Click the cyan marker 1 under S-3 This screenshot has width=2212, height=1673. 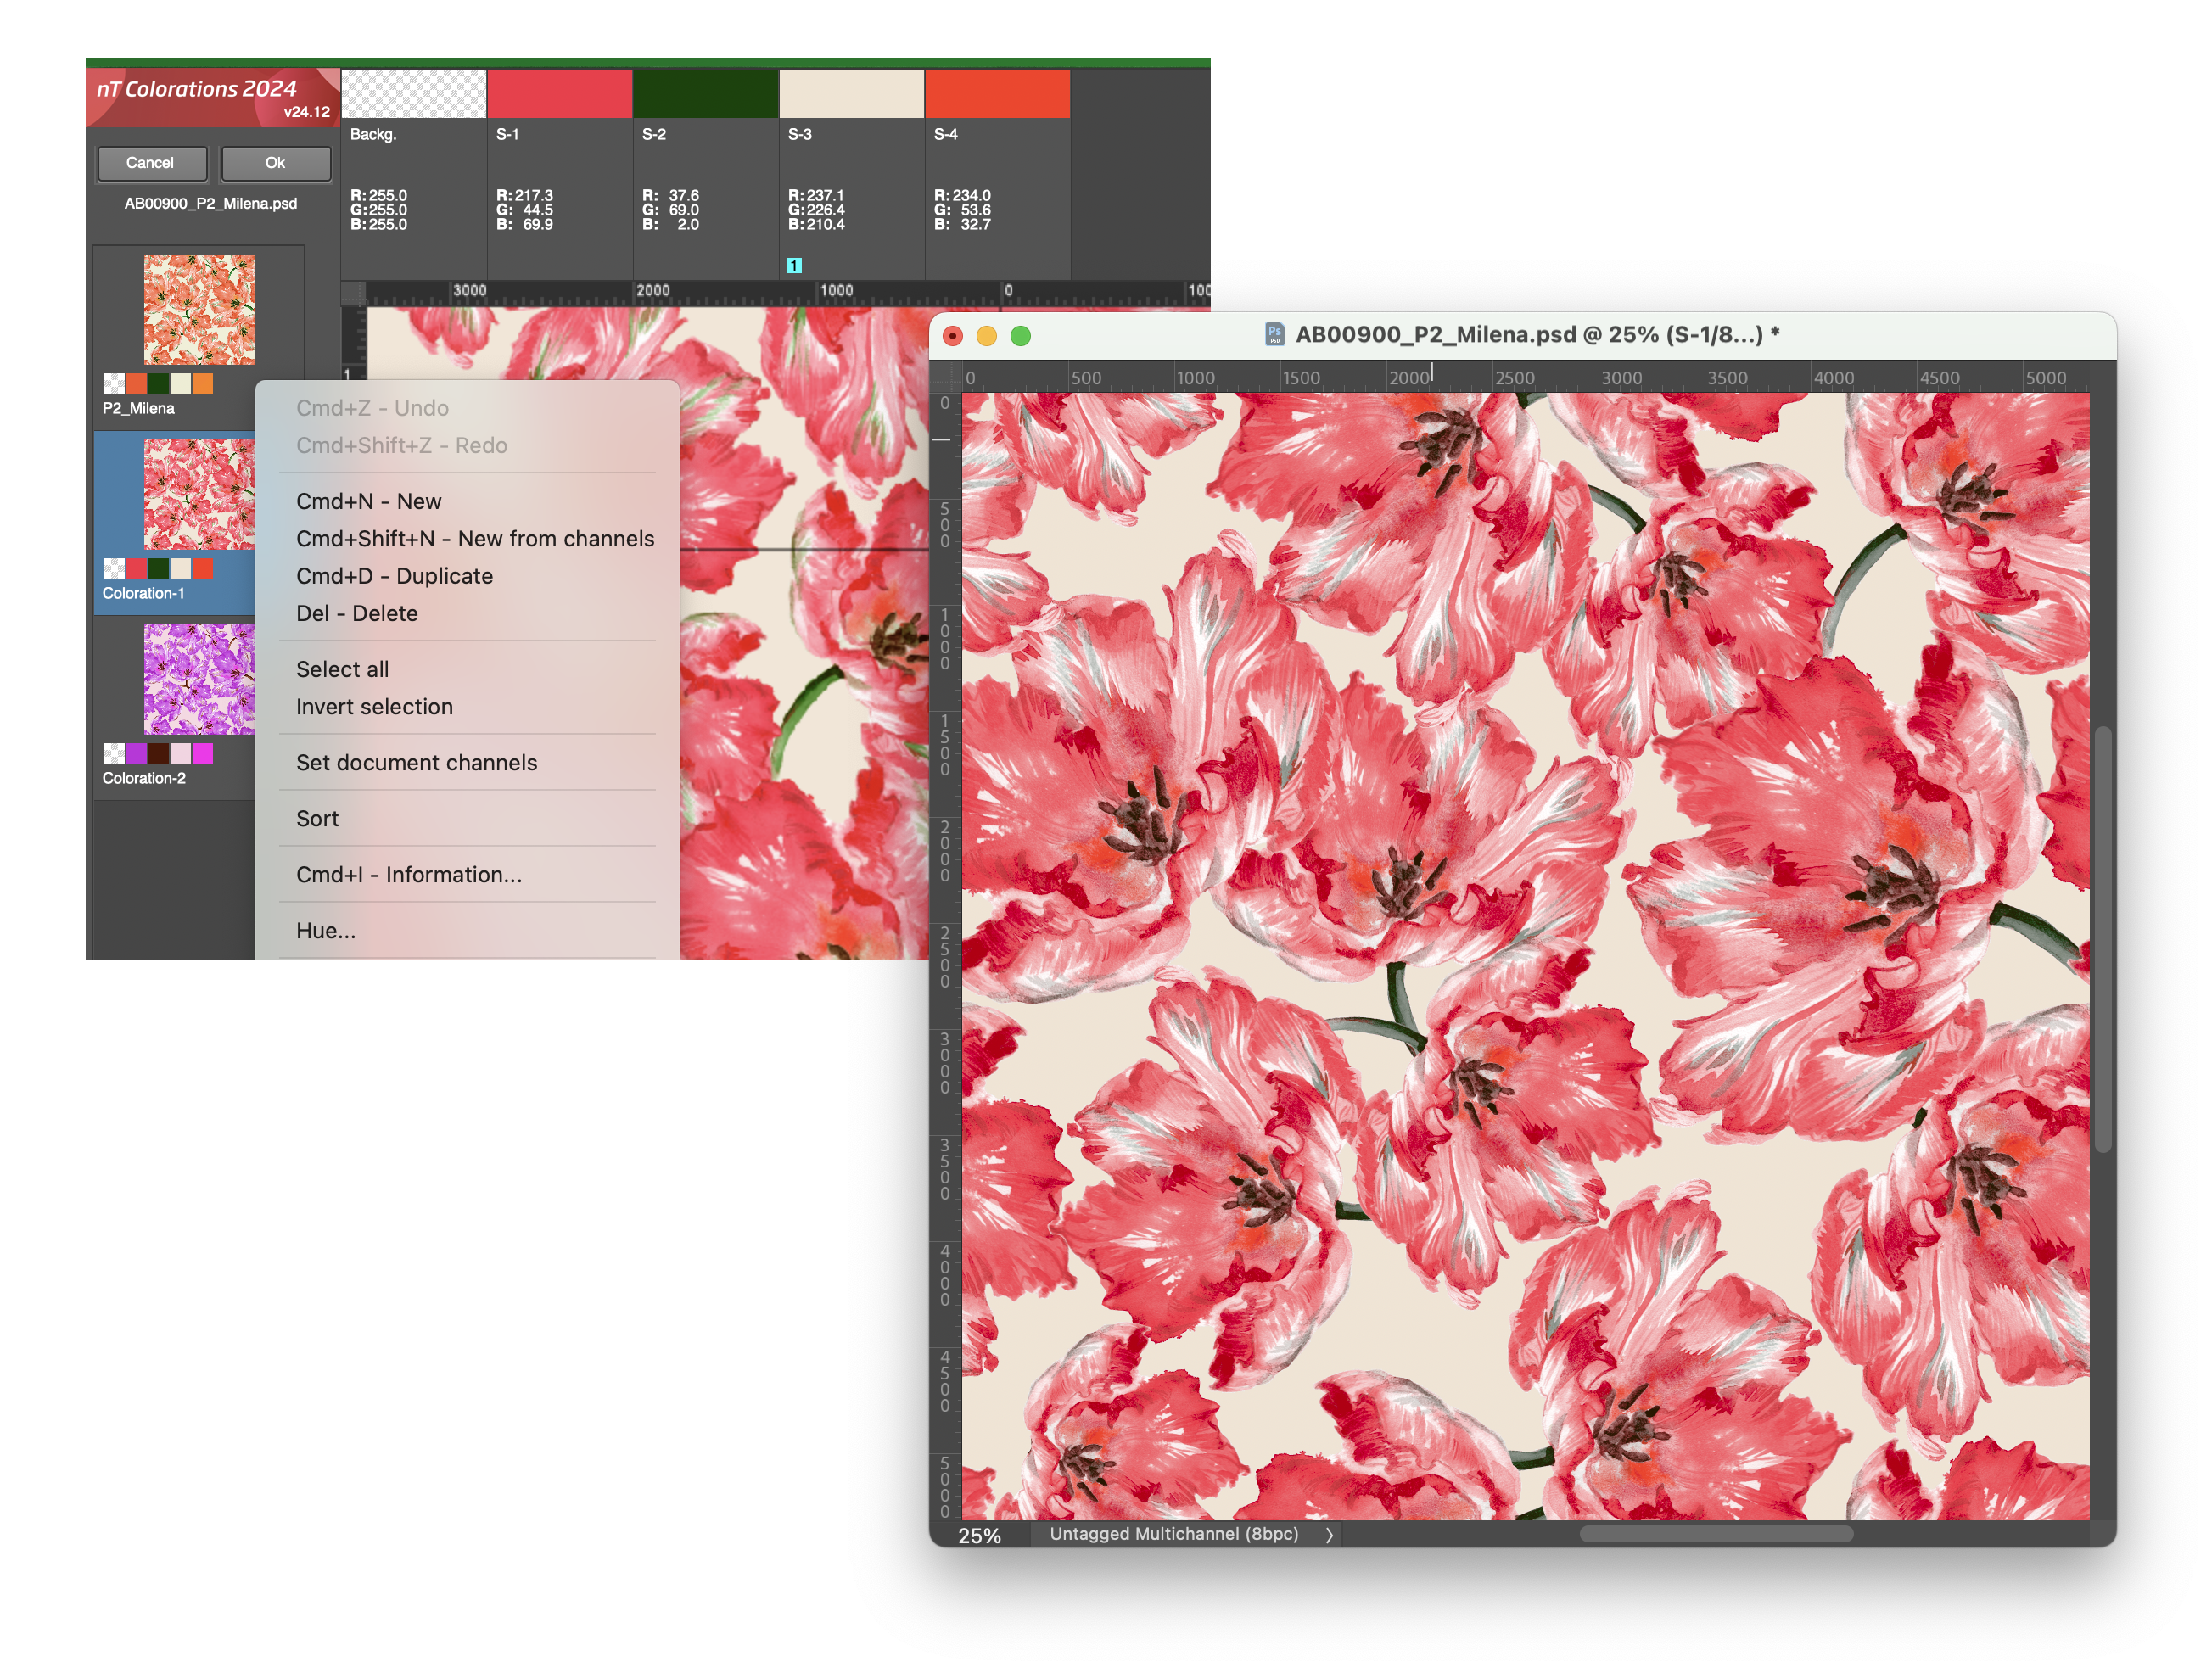pos(794,265)
